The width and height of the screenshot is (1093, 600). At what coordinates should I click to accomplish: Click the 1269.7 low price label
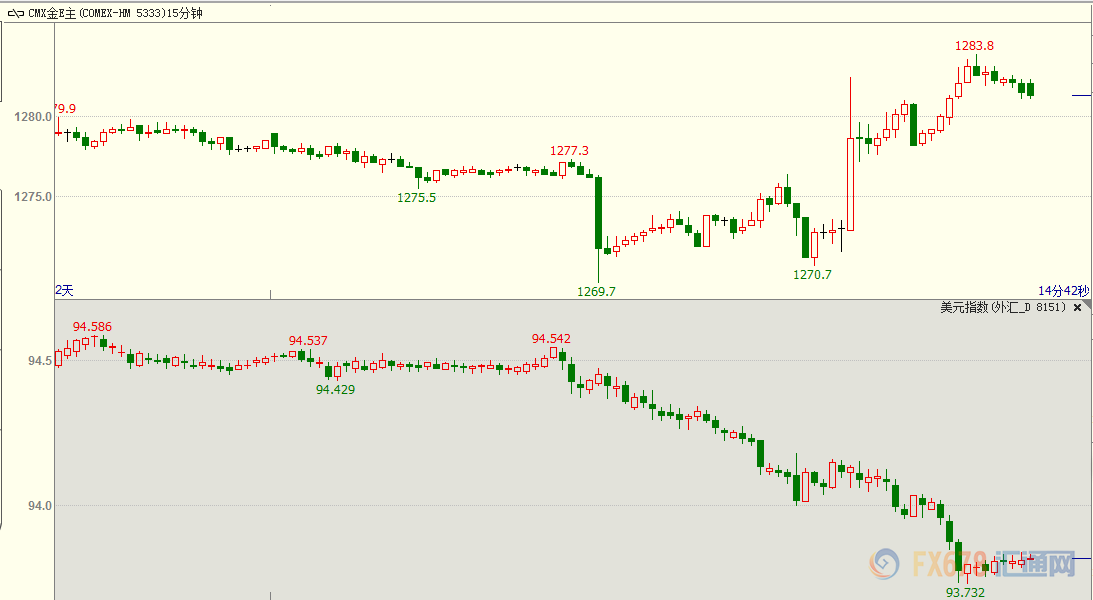click(597, 292)
